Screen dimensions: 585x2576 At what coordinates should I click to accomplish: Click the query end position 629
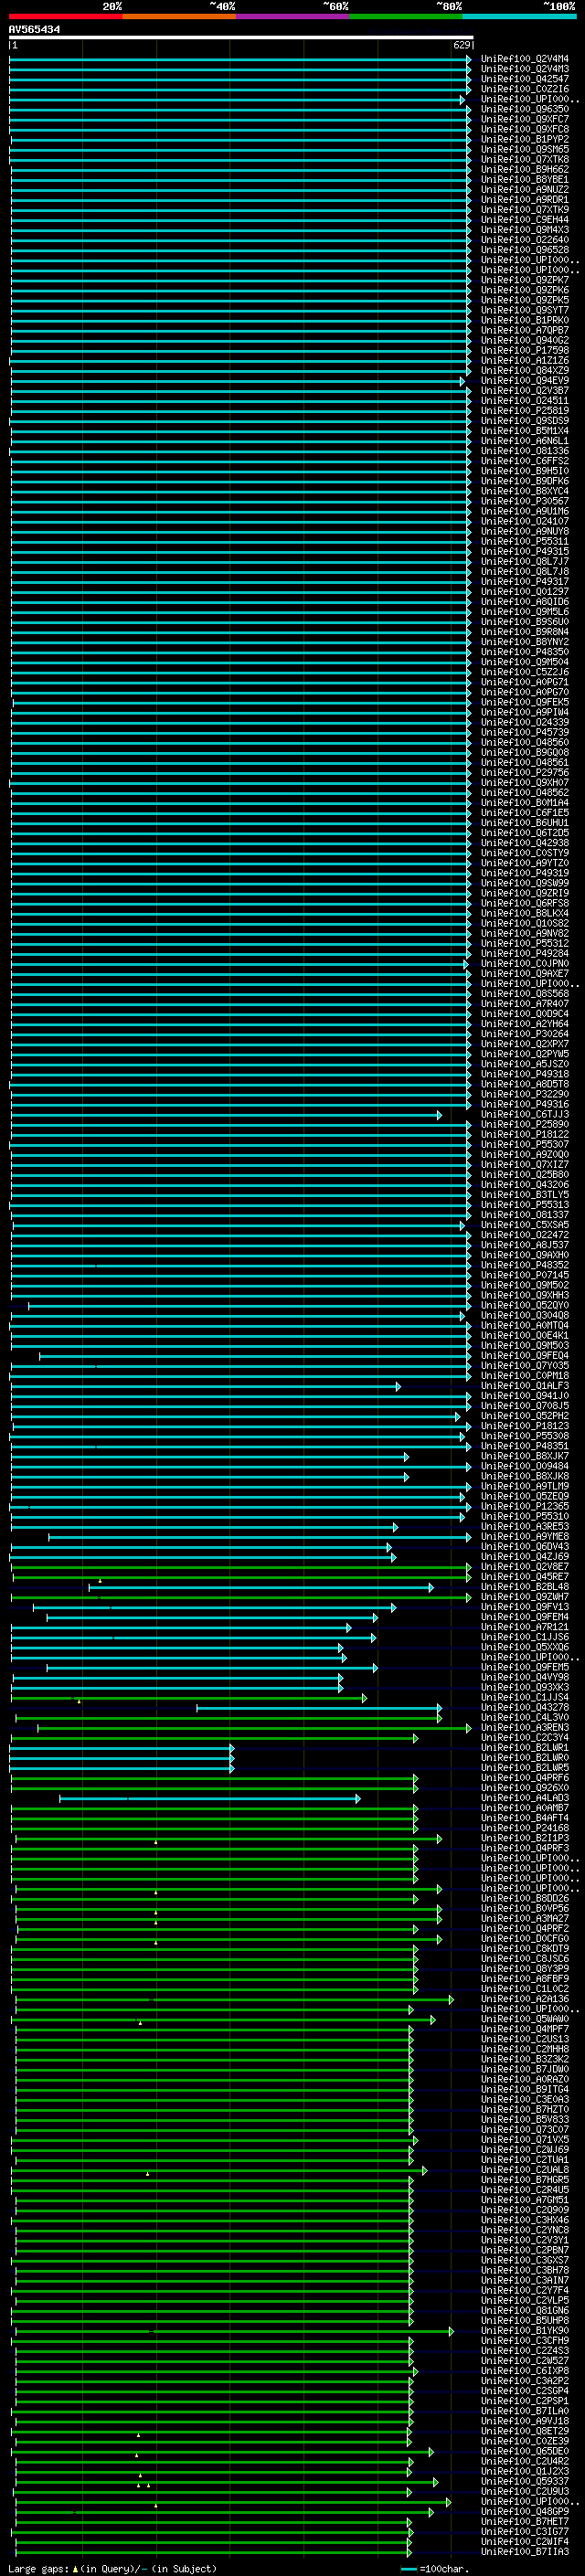point(461,45)
